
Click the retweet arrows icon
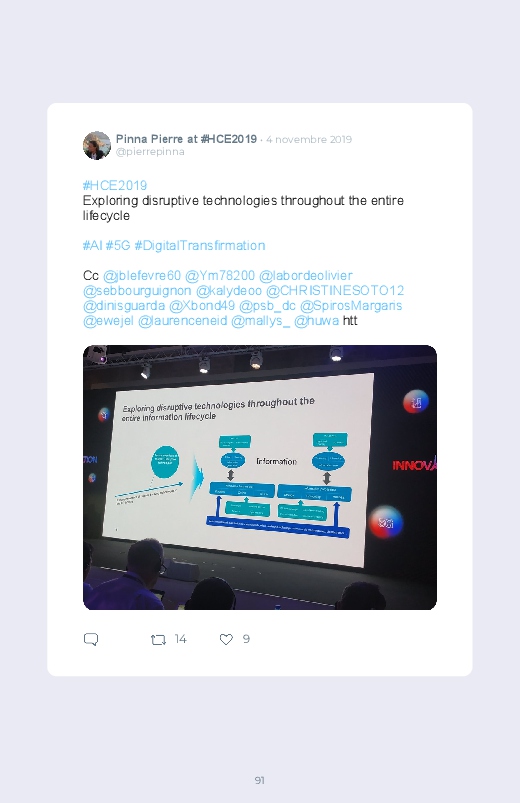point(158,639)
